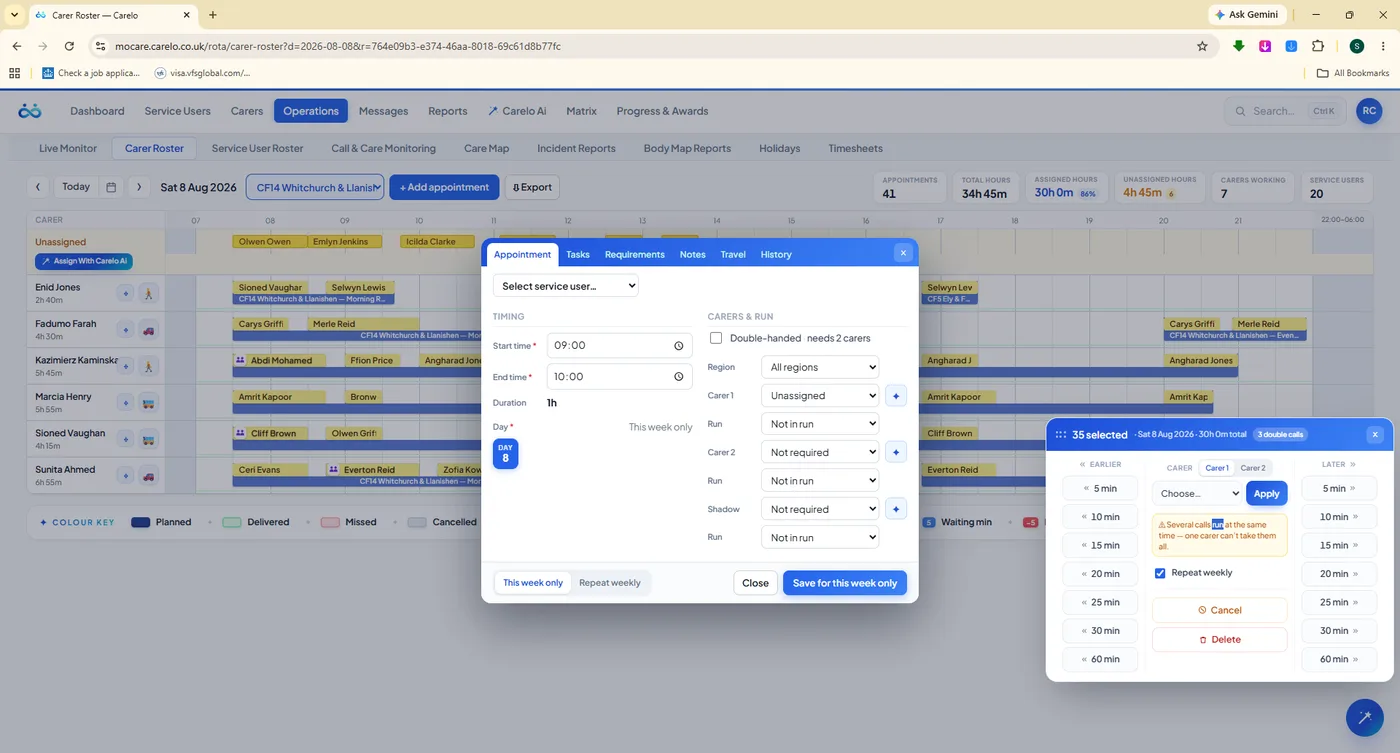Image resolution: width=1400 pixels, height=753 pixels.
Task: Click Assign With Carelo AI
Action: click(x=84, y=262)
